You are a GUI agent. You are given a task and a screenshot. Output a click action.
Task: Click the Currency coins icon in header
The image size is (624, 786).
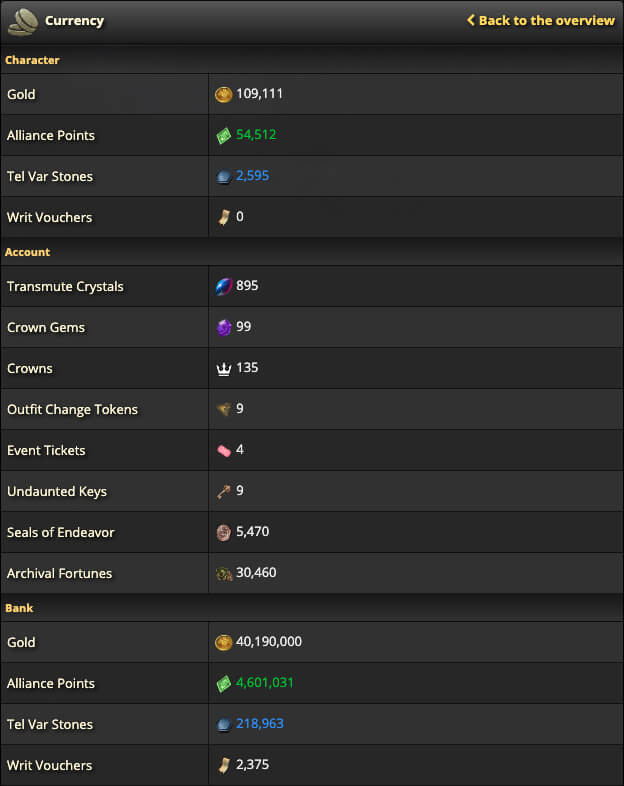pyautogui.click(x=23, y=22)
